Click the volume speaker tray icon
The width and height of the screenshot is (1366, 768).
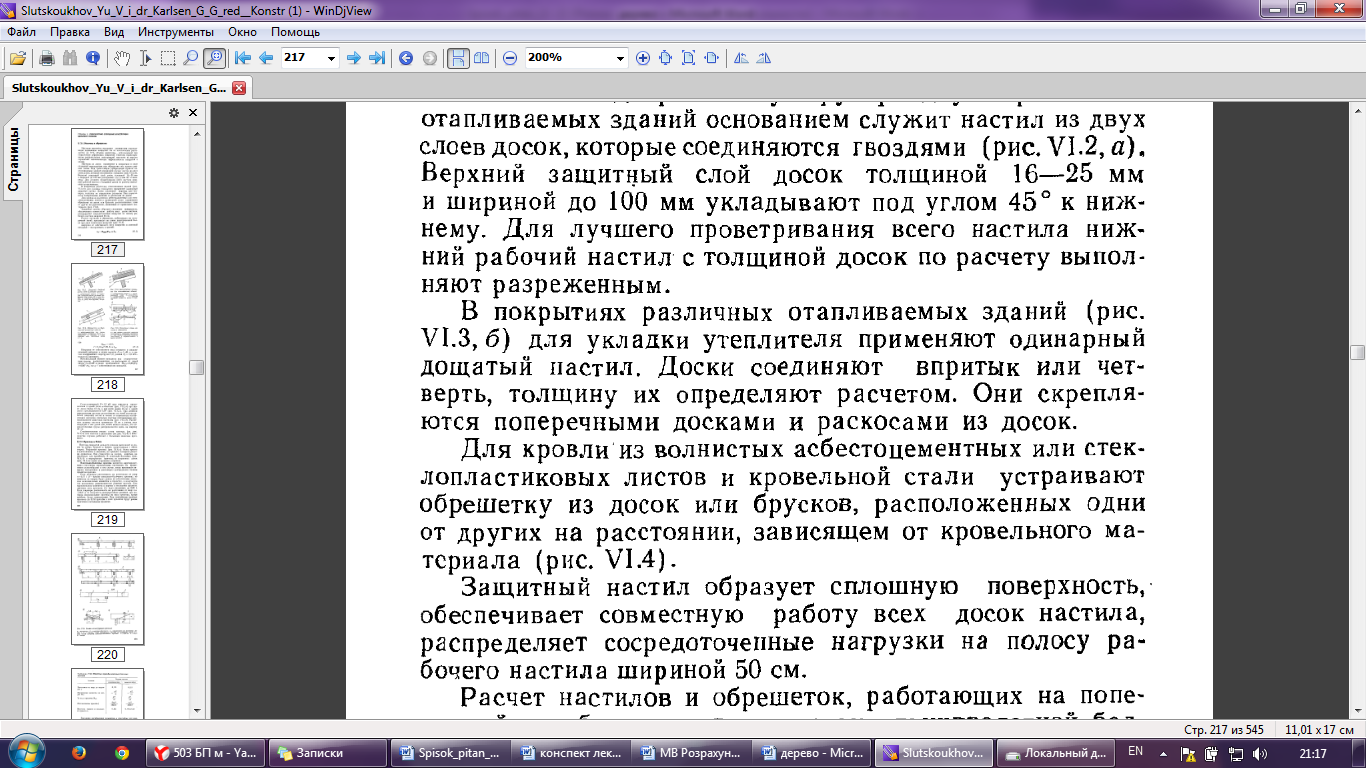[x=1259, y=752]
